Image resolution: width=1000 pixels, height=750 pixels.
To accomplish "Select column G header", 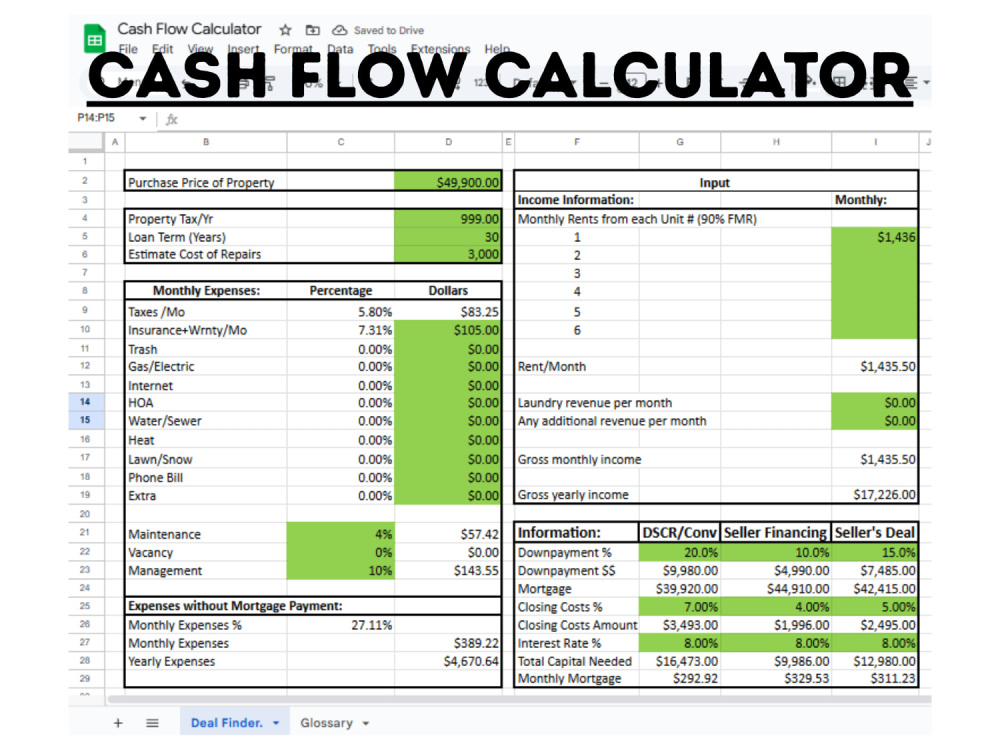I will (680, 142).
